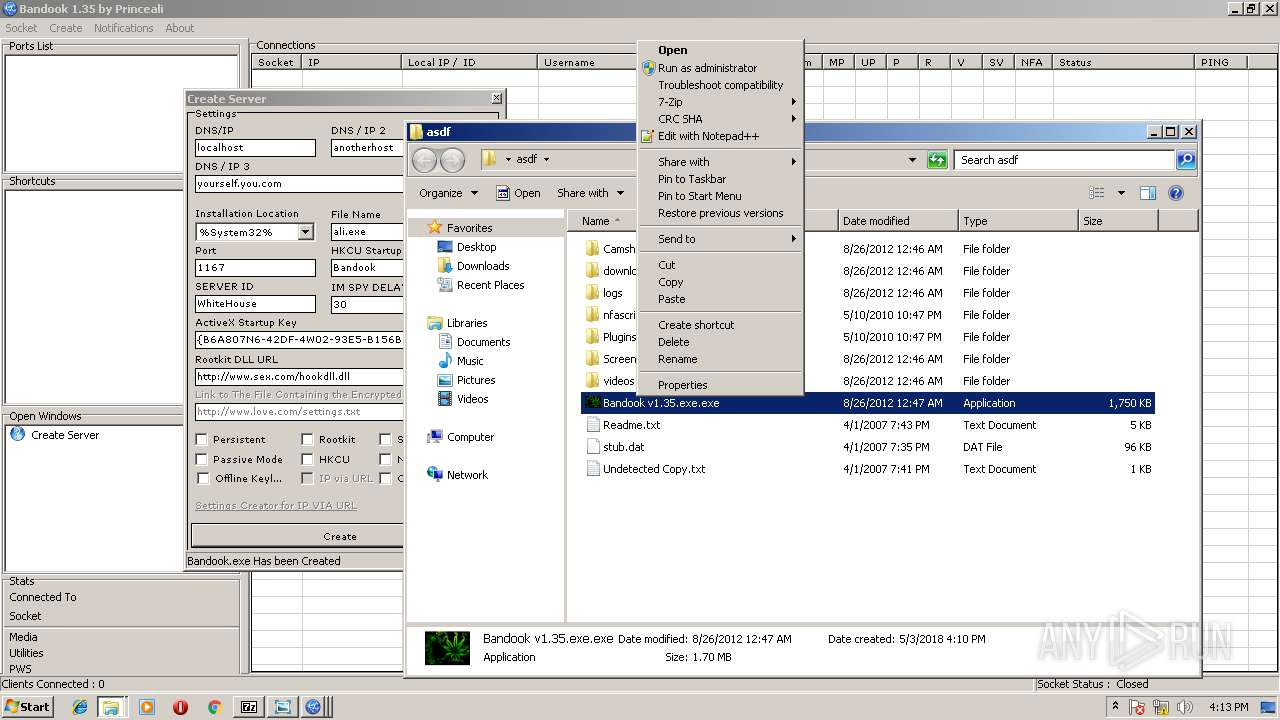This screenshot has width=1280, height=720.
Task: Expand the Send to context submenu
Action: (720, 239)
